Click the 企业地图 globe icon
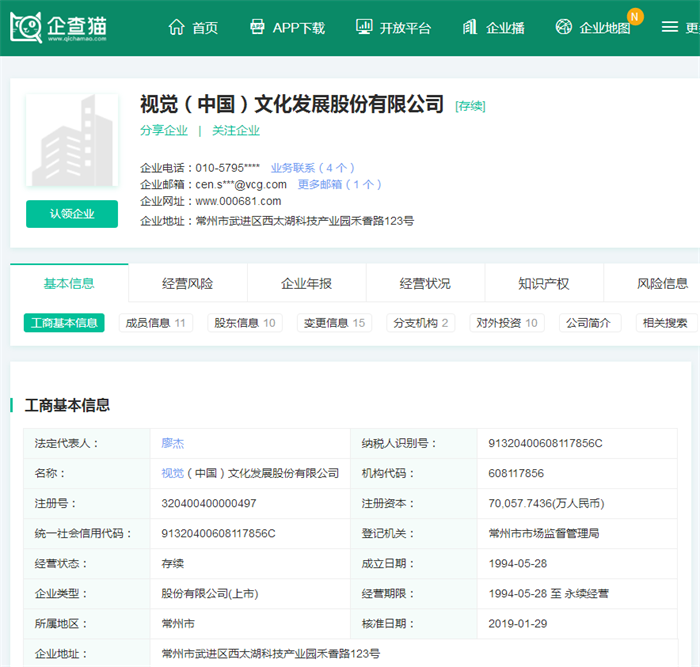Viewport: 700px width, 667px height. click(x=564, y=27)
